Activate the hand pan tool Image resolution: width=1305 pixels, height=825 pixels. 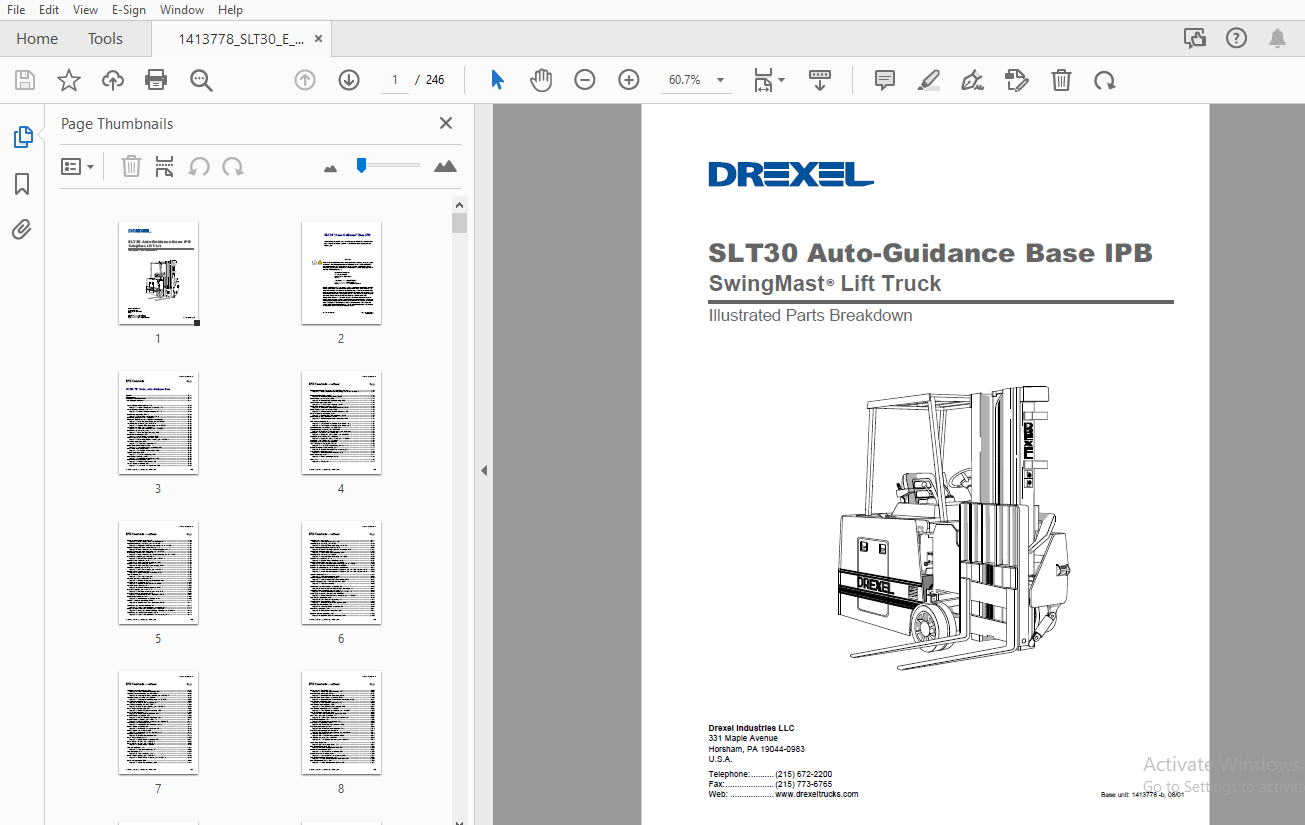(x=541, y=80)
